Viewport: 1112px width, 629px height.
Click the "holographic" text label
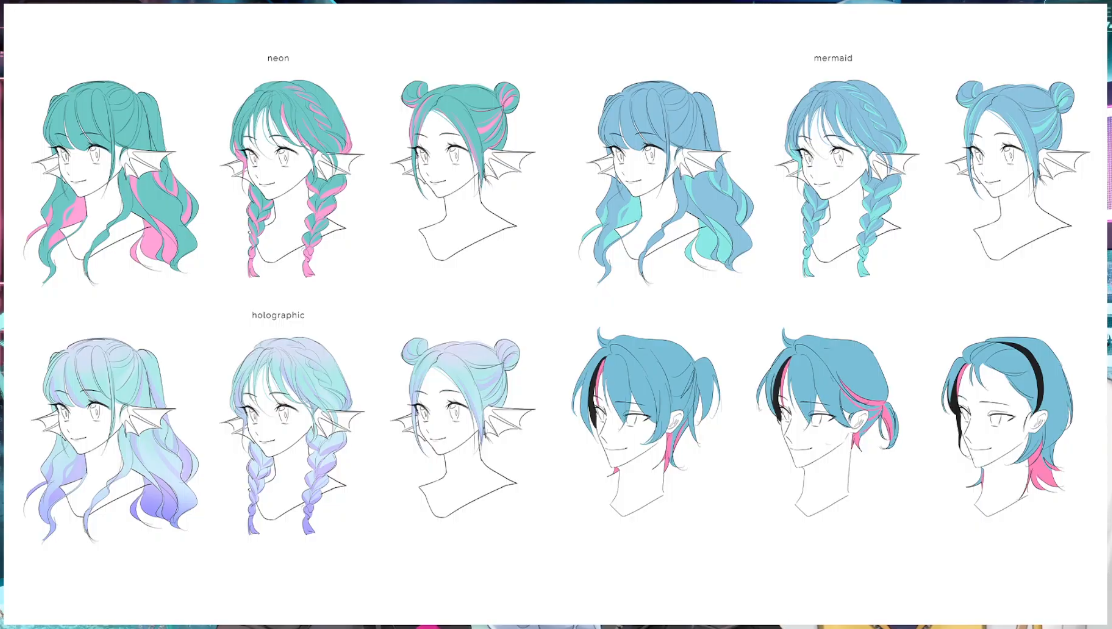(278, 315)
